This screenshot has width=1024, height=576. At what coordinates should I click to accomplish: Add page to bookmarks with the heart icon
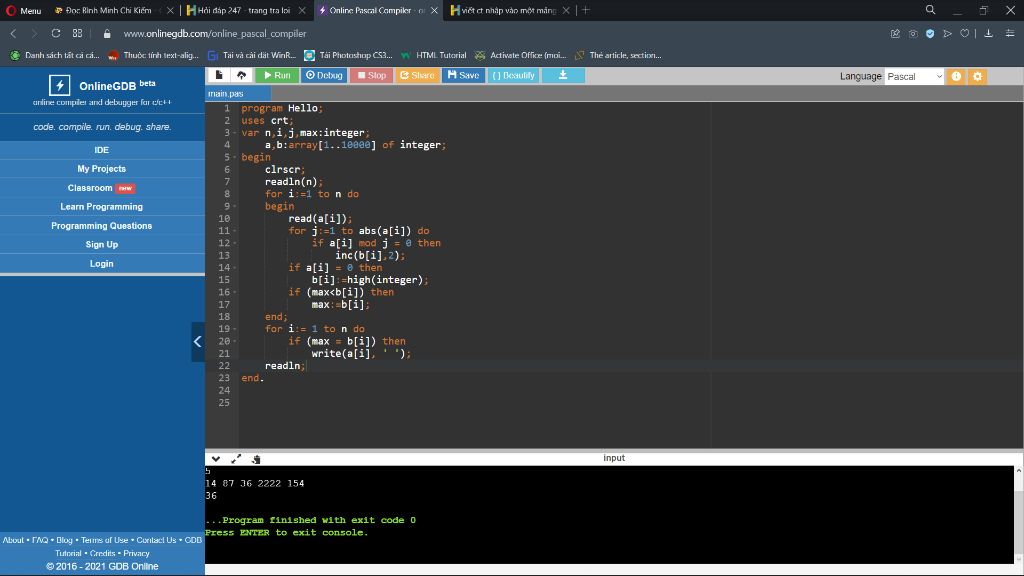[965, 33]
